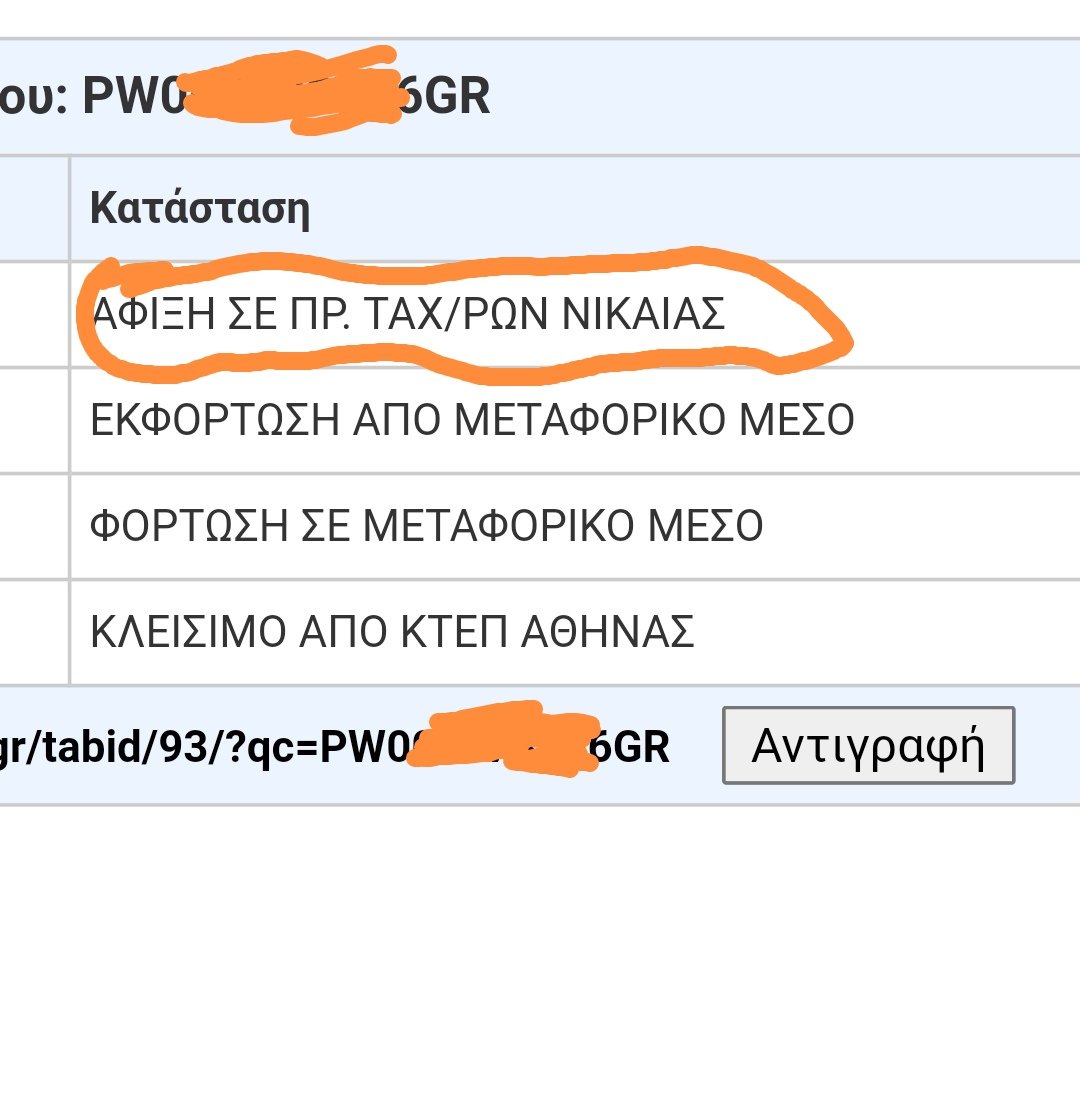Select the Κατάσταση column header
The image size is (1080, 1096).
tap(200, 208)
